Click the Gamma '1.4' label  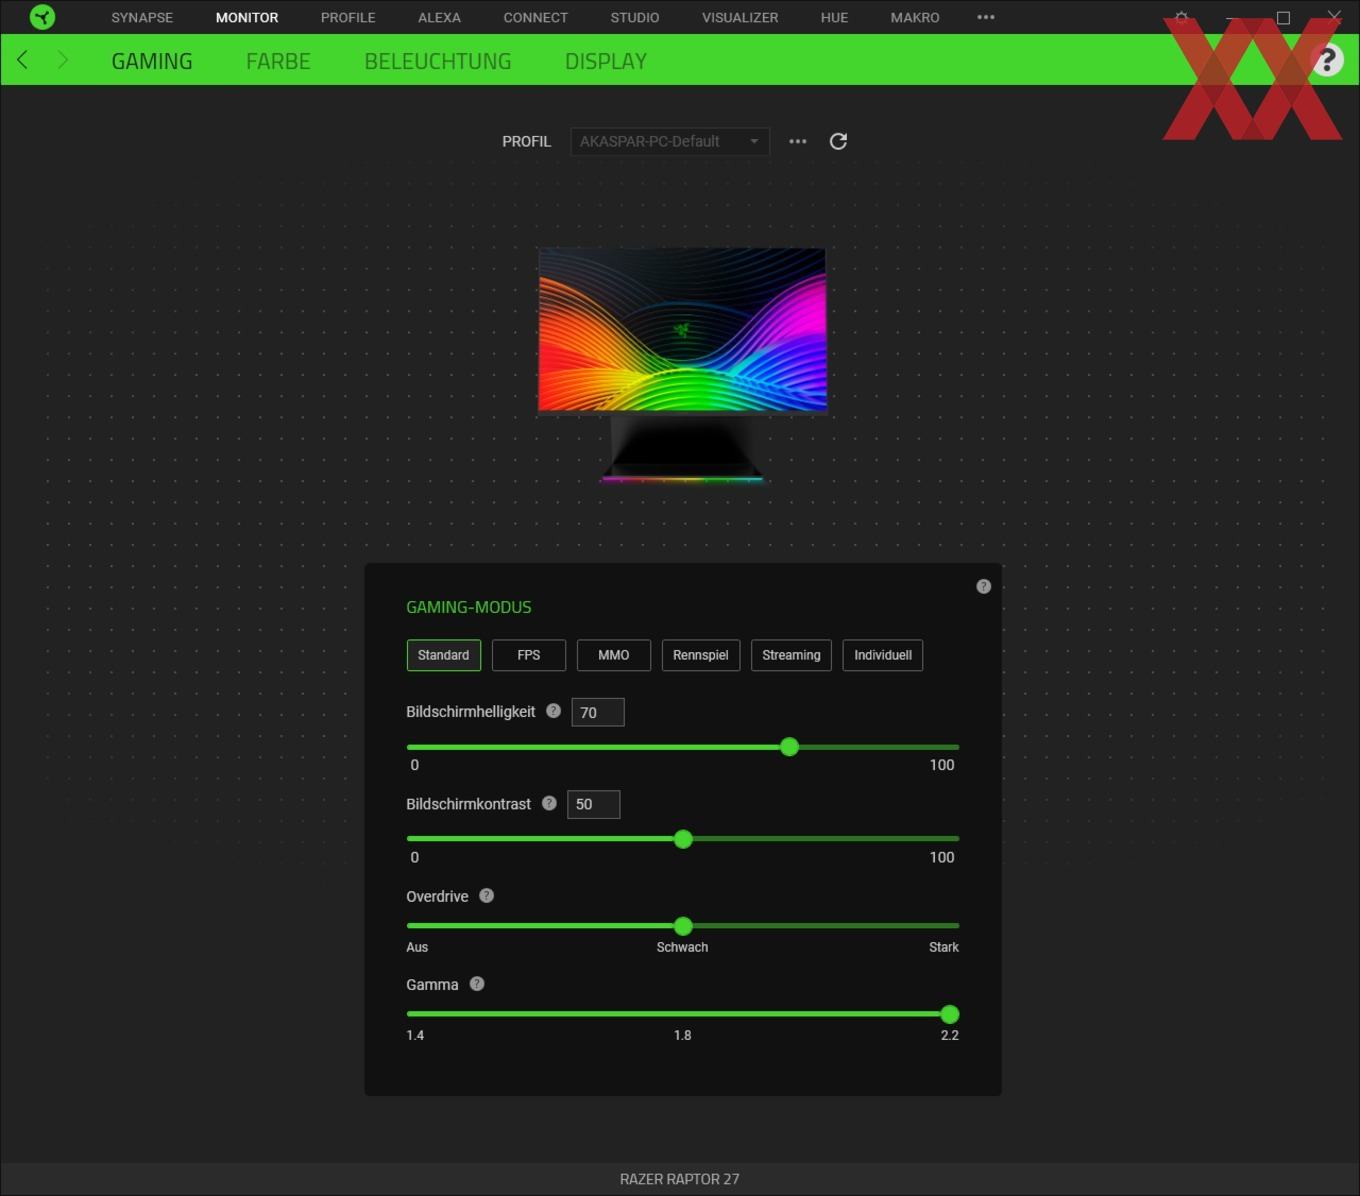(x=415, y=1035)
